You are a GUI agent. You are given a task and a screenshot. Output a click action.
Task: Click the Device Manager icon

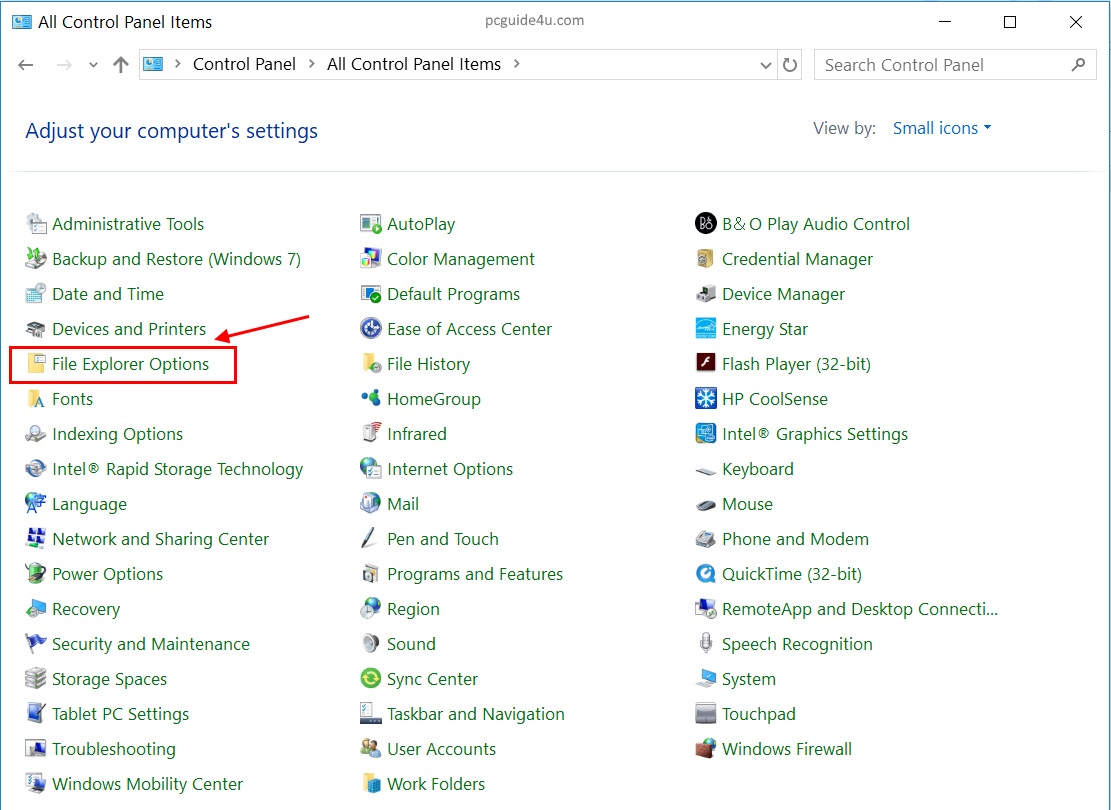coord(706,294)
